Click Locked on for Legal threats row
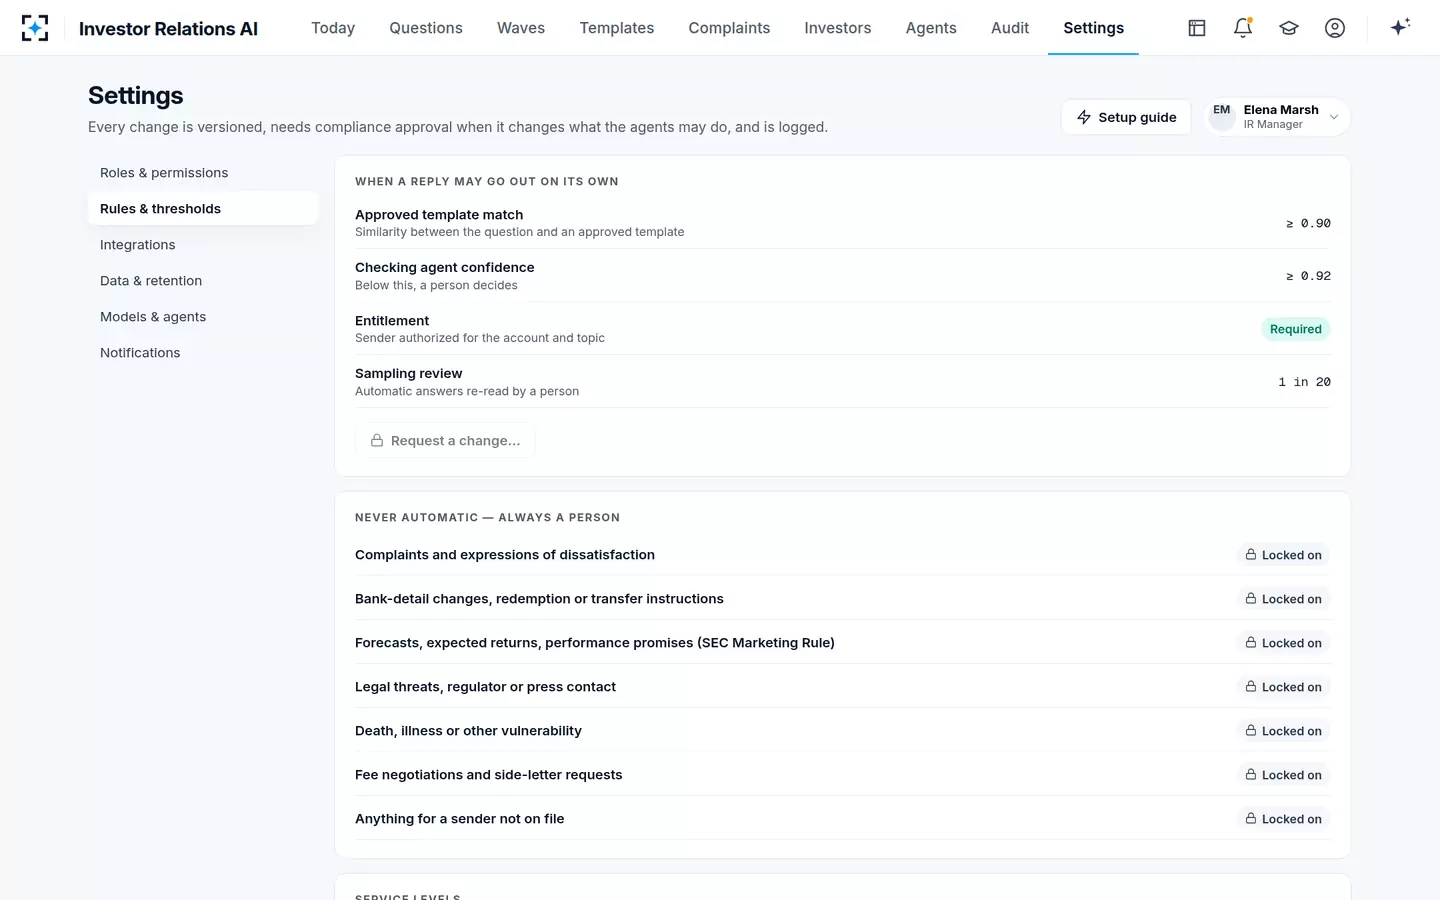Screen dimensions: 1440x900 point(1283,687)
